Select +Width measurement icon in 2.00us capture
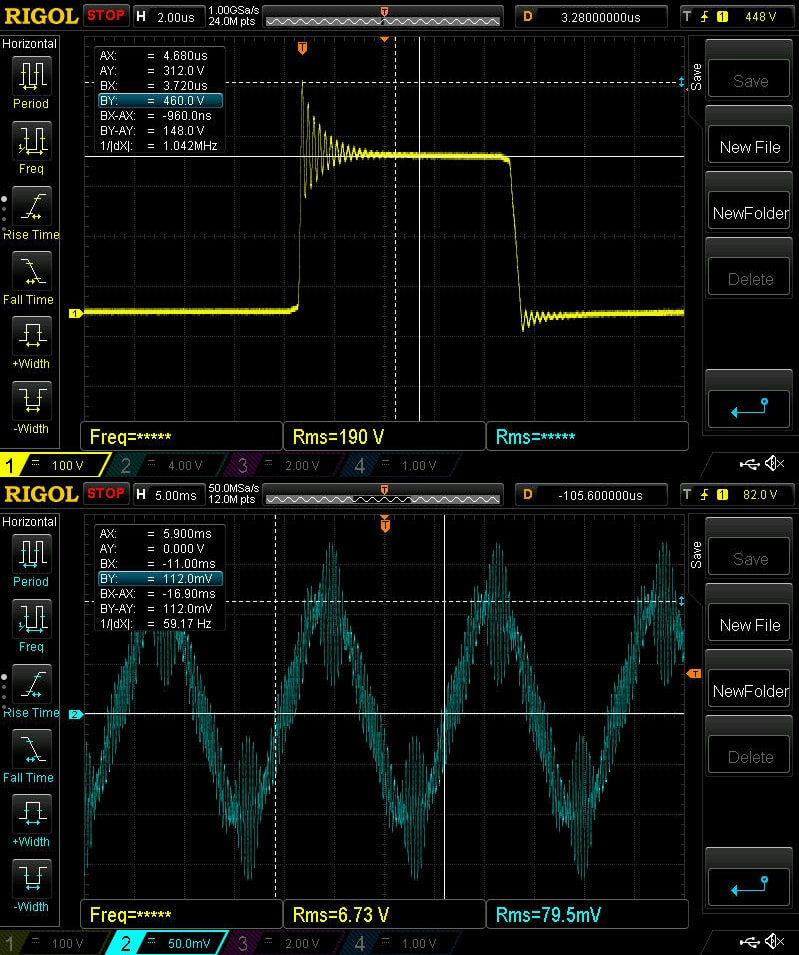Viewport: 799px width, 955px height. 32,336
